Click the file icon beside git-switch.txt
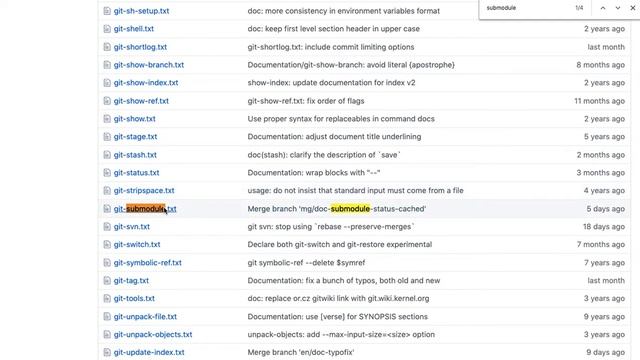Viewport: 640px width, 360px height. point(107,244)
